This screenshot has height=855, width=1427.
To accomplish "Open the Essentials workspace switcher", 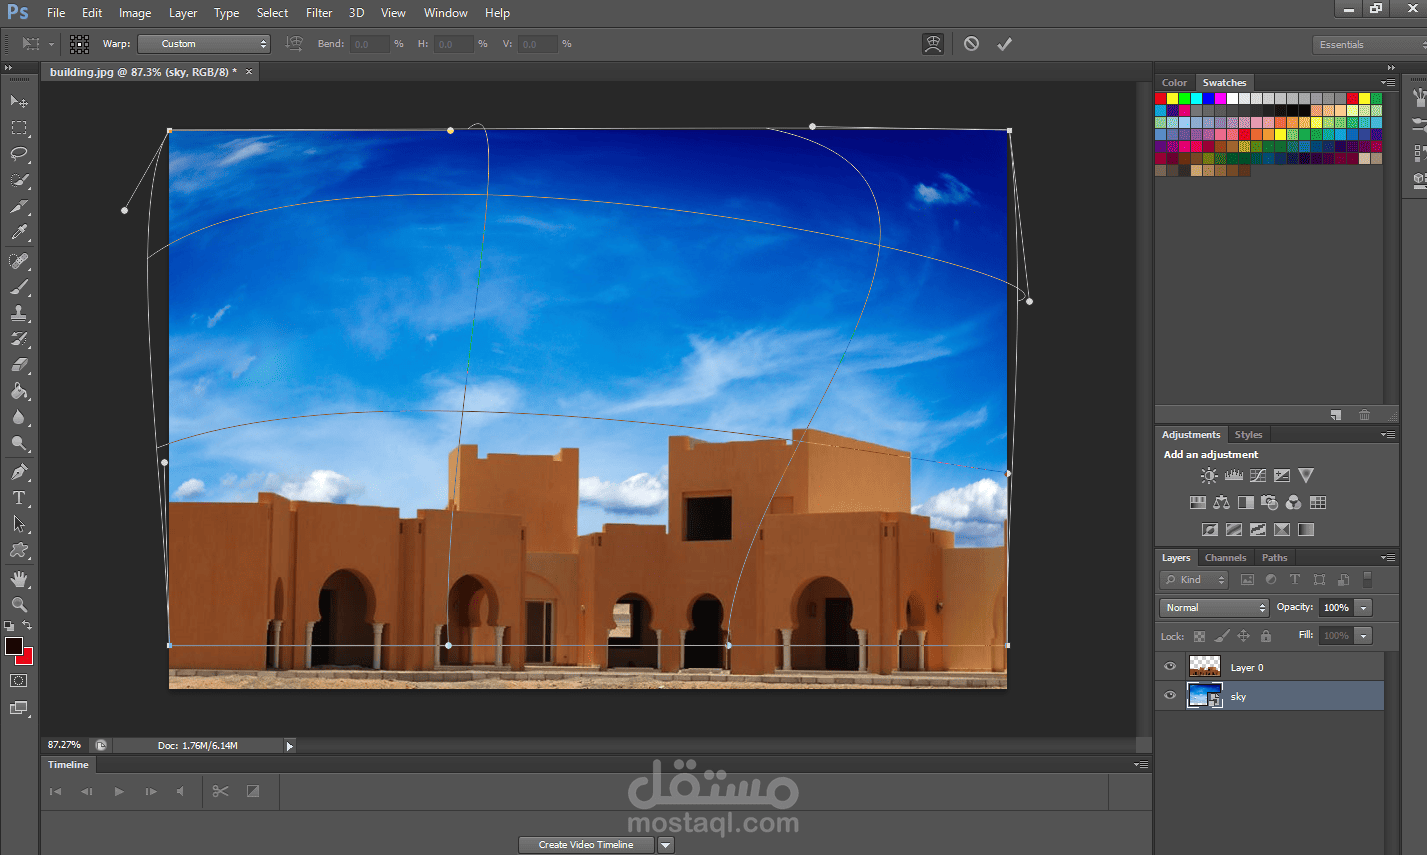I will [x=1369, y=44].
